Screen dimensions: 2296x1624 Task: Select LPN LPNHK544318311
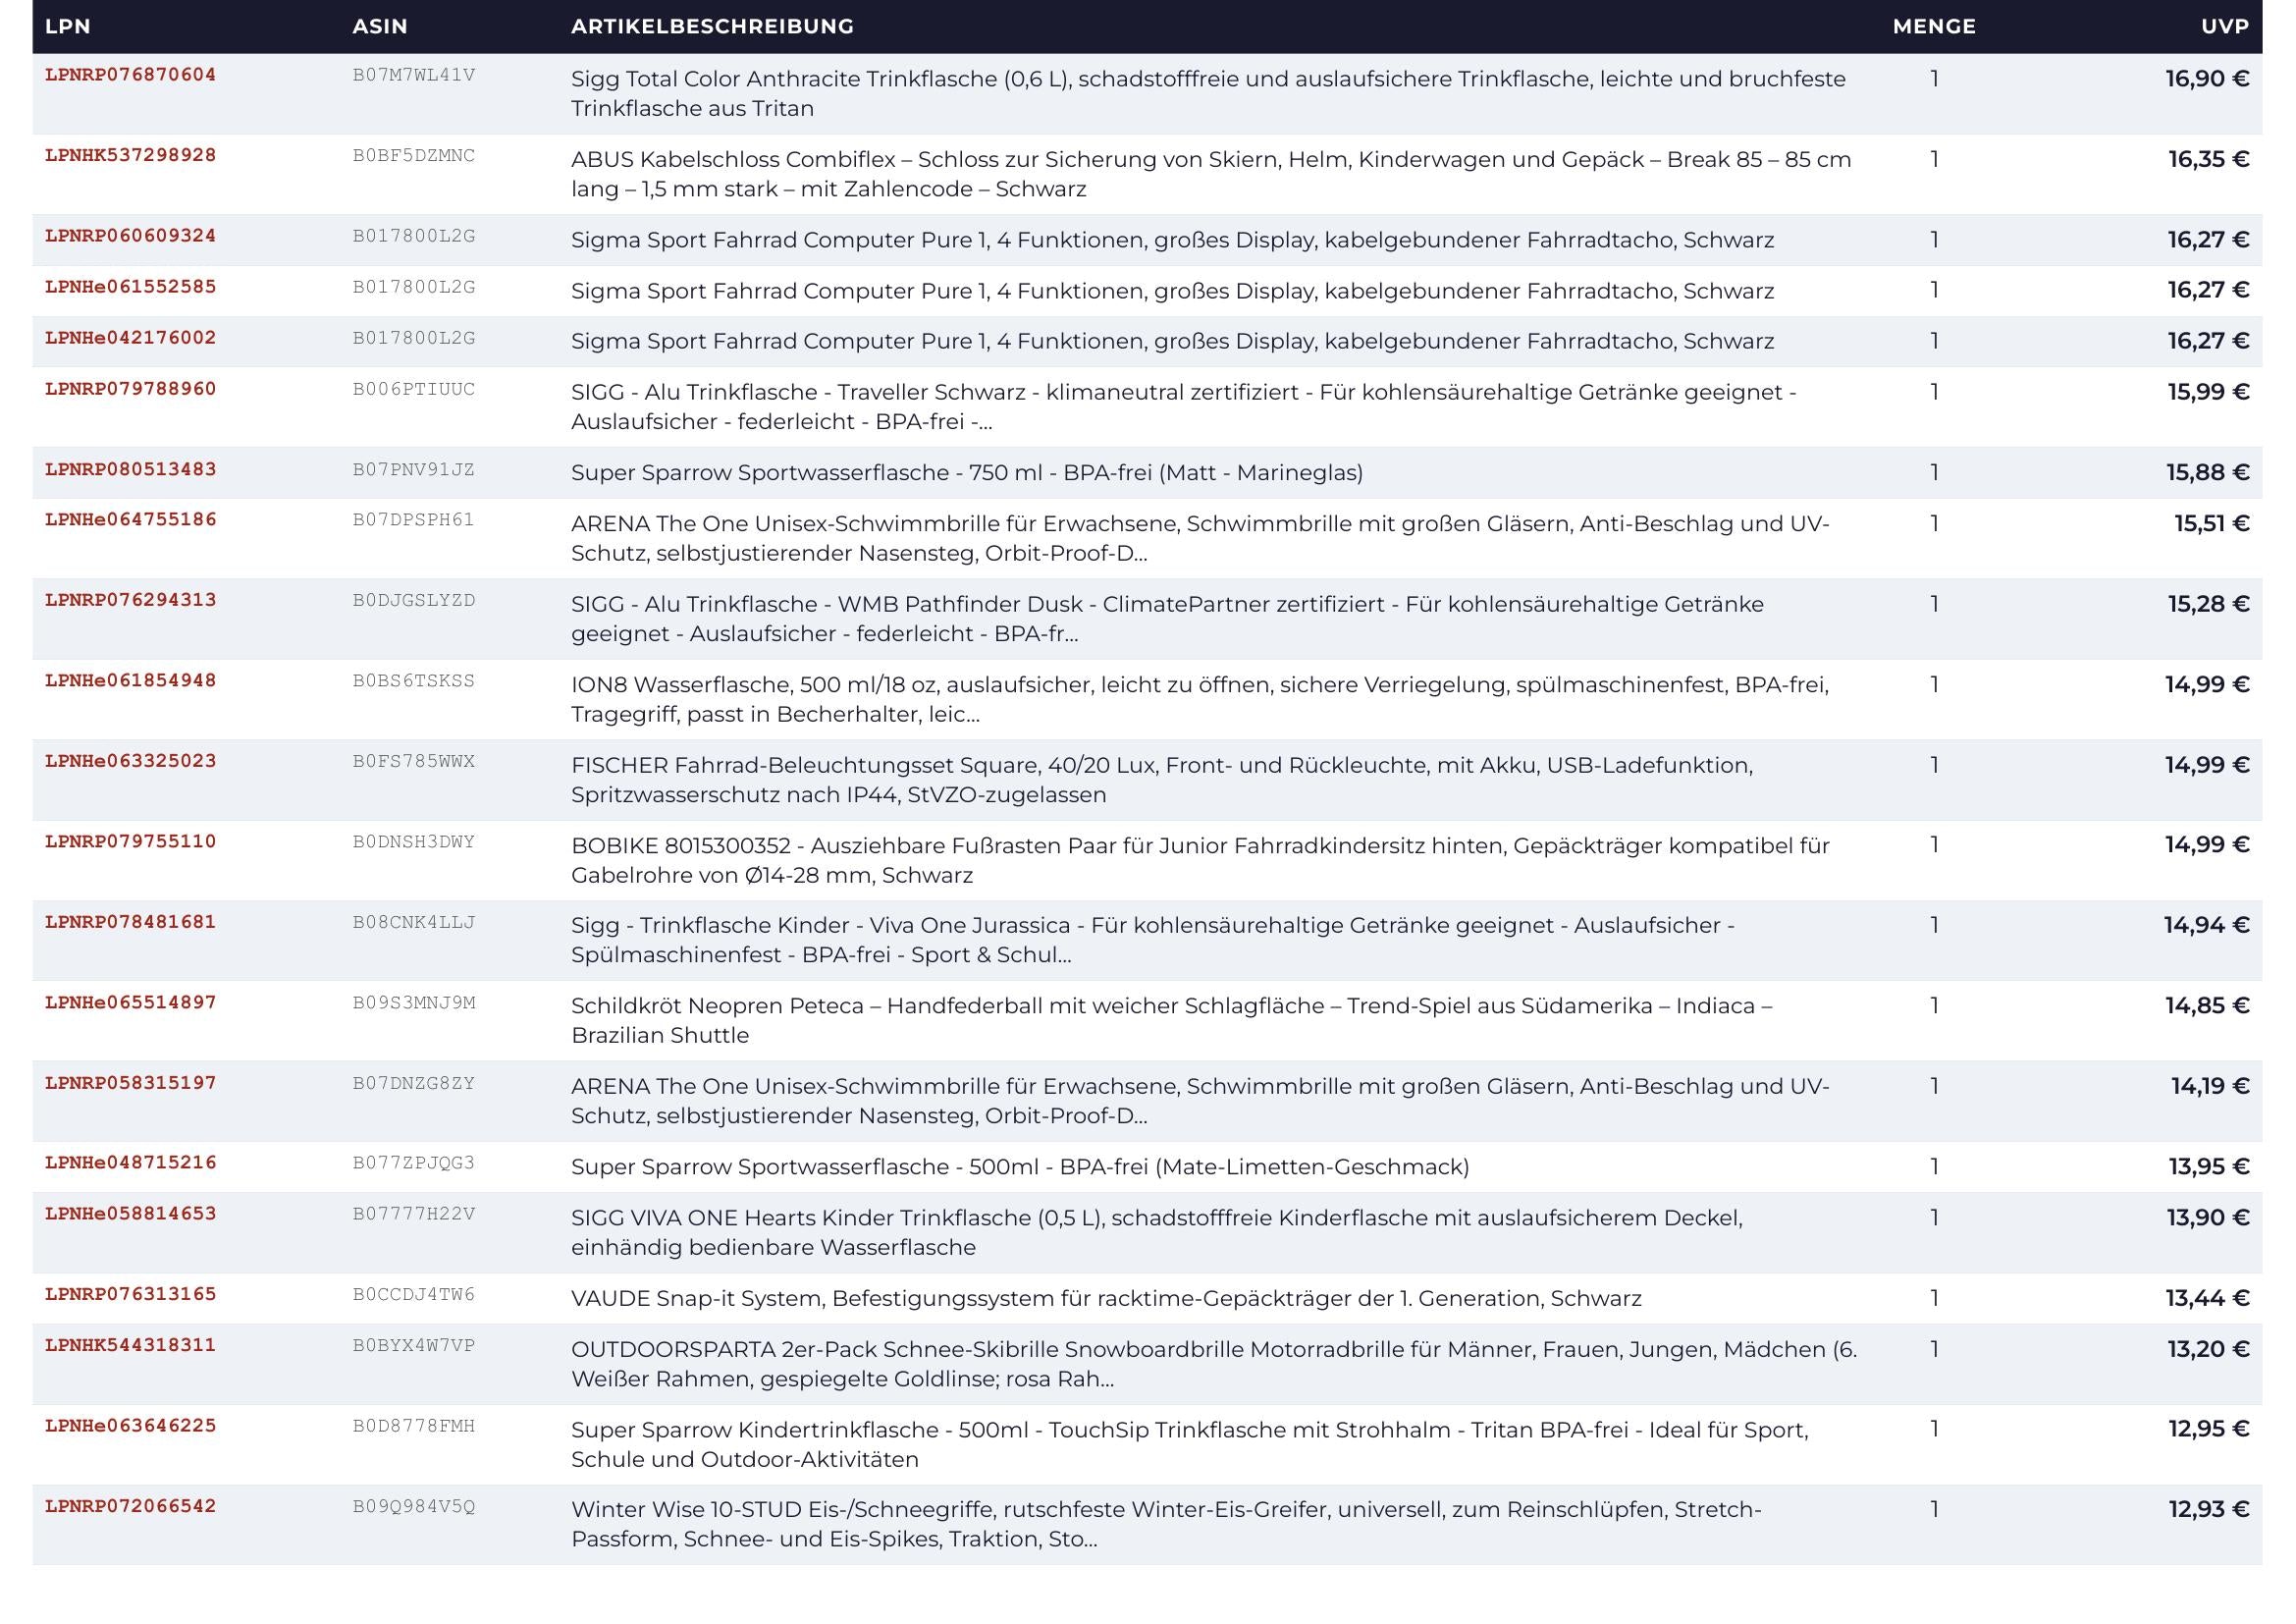(130, 1345)
